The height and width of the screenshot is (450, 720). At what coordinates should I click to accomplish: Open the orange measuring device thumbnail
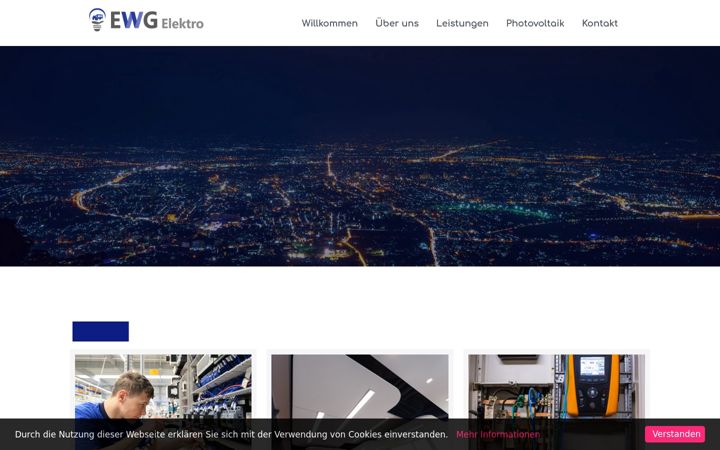(556, 402)
